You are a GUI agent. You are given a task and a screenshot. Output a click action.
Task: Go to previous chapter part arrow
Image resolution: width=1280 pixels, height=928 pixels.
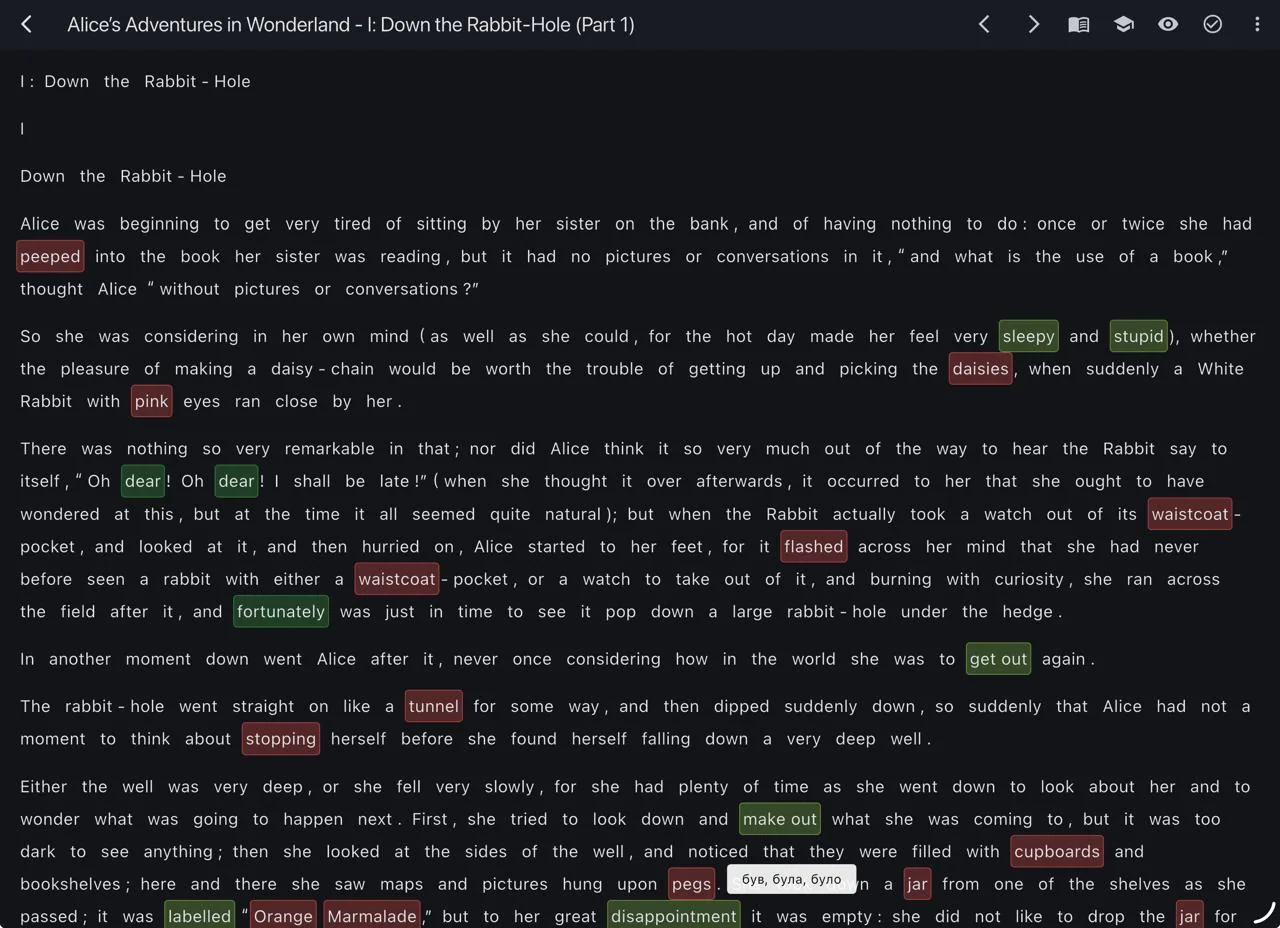click(x=984, y=24)
